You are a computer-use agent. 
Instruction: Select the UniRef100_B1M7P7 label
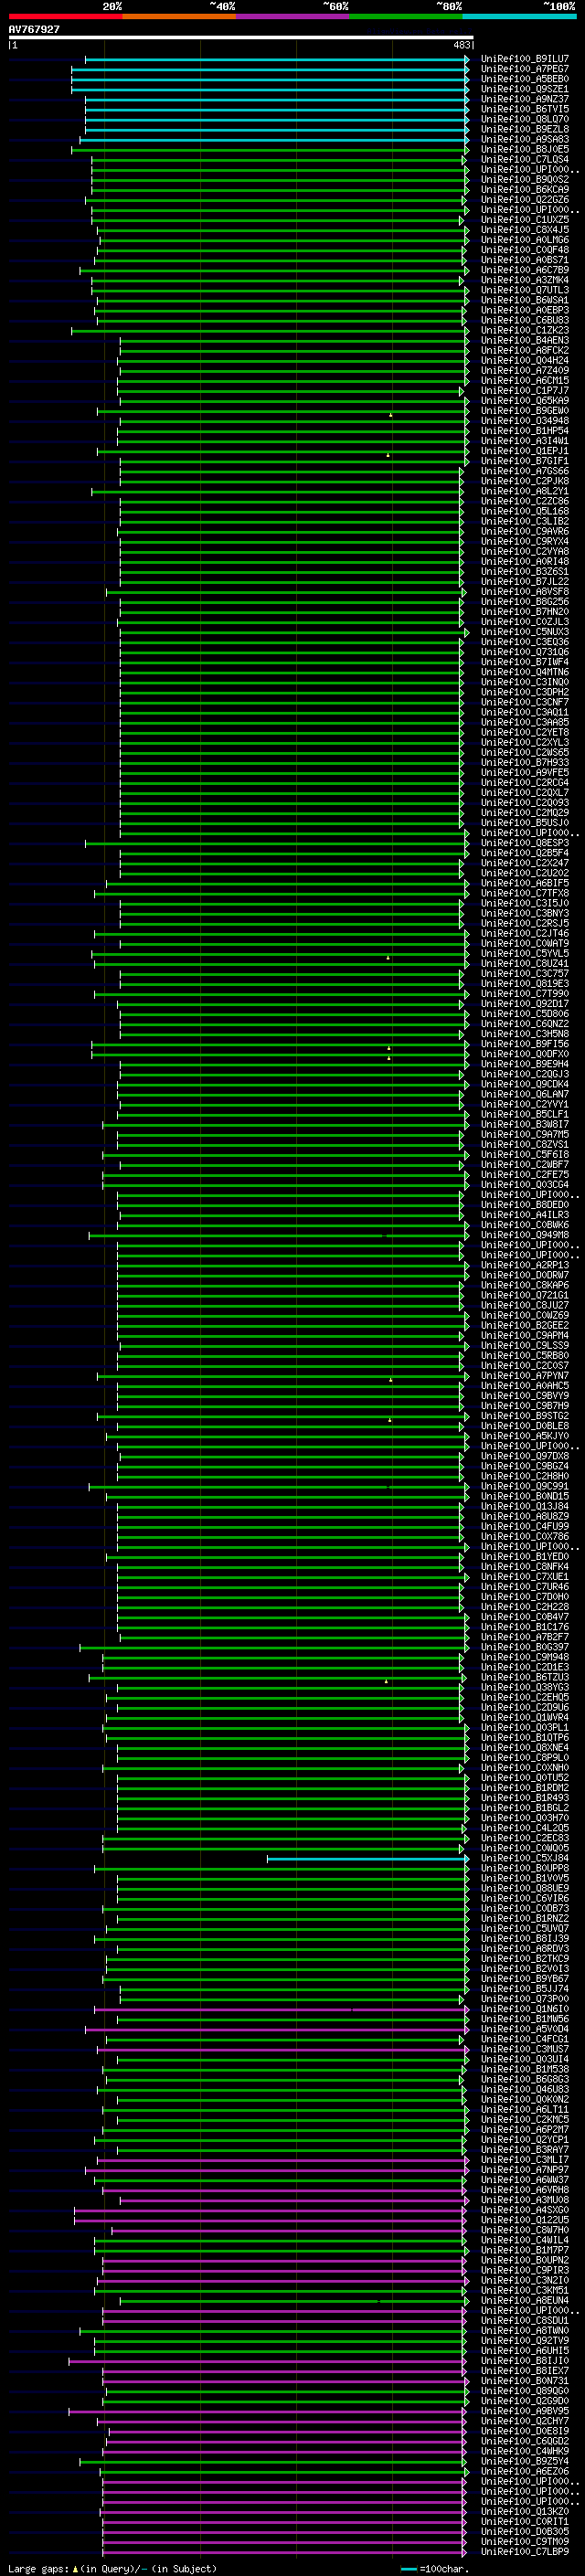click(524, 2250)
